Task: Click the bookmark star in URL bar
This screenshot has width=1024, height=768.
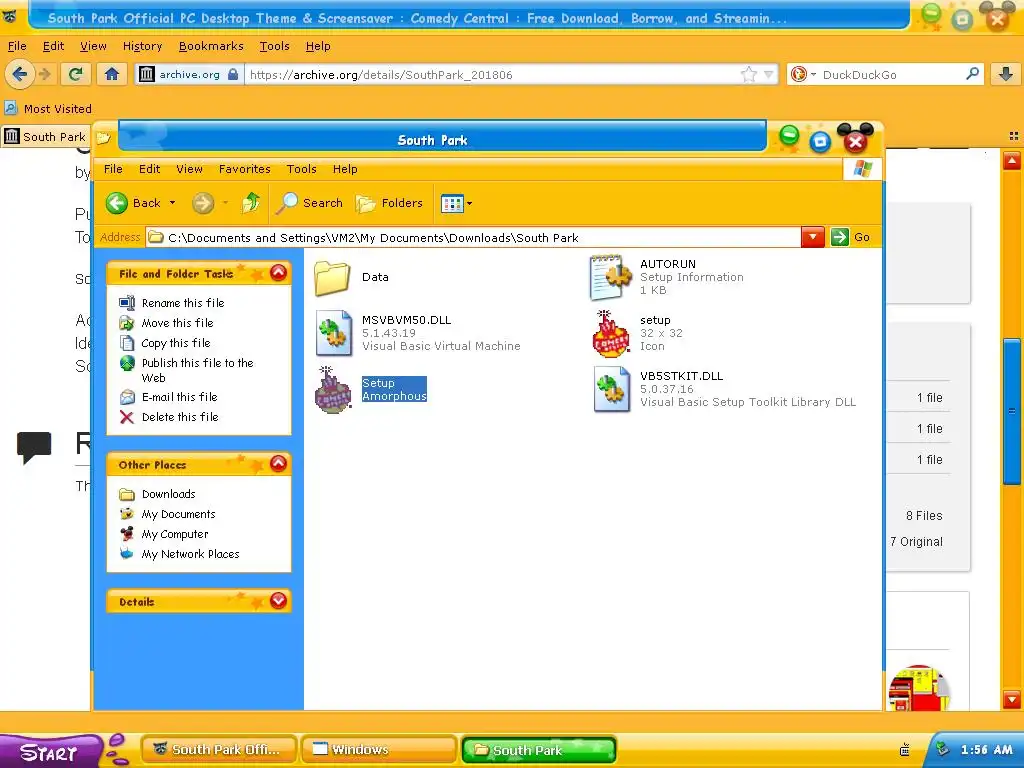Action: coord(748,74)
